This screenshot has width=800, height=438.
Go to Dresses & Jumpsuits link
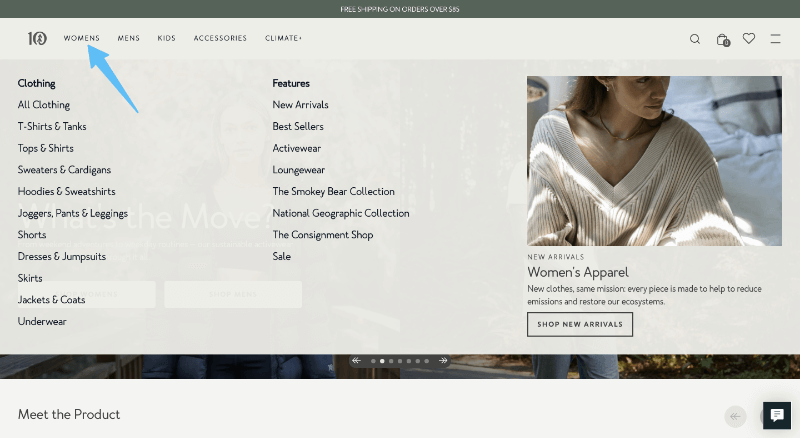(x=61, y=257)
